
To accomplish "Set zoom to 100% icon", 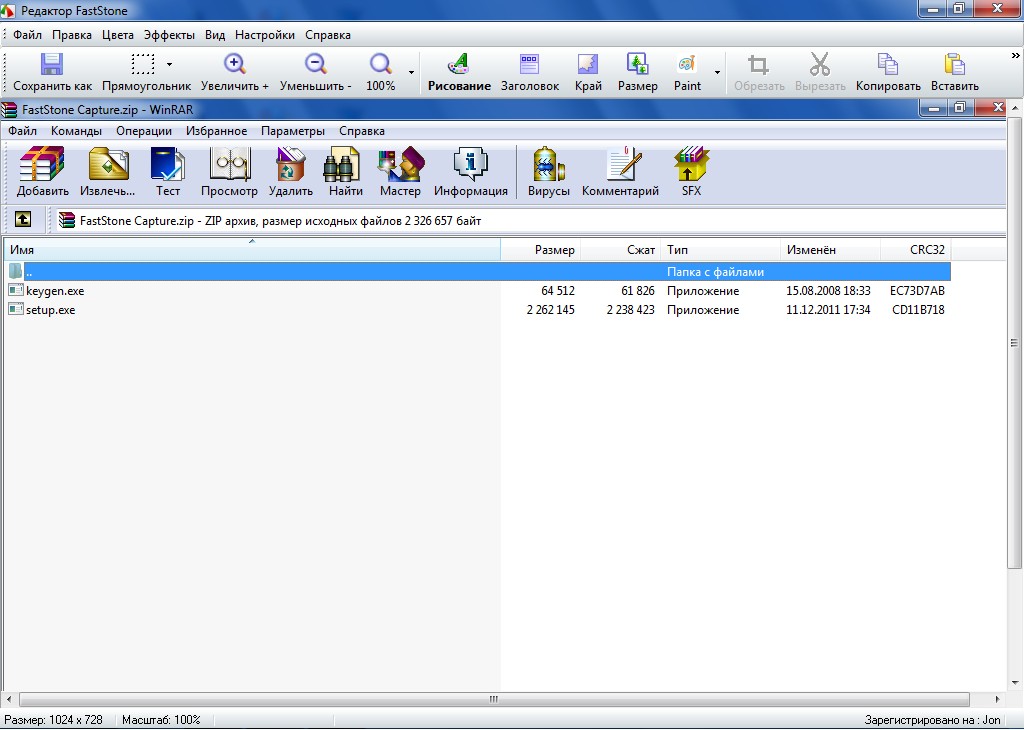I will point(380,65).
